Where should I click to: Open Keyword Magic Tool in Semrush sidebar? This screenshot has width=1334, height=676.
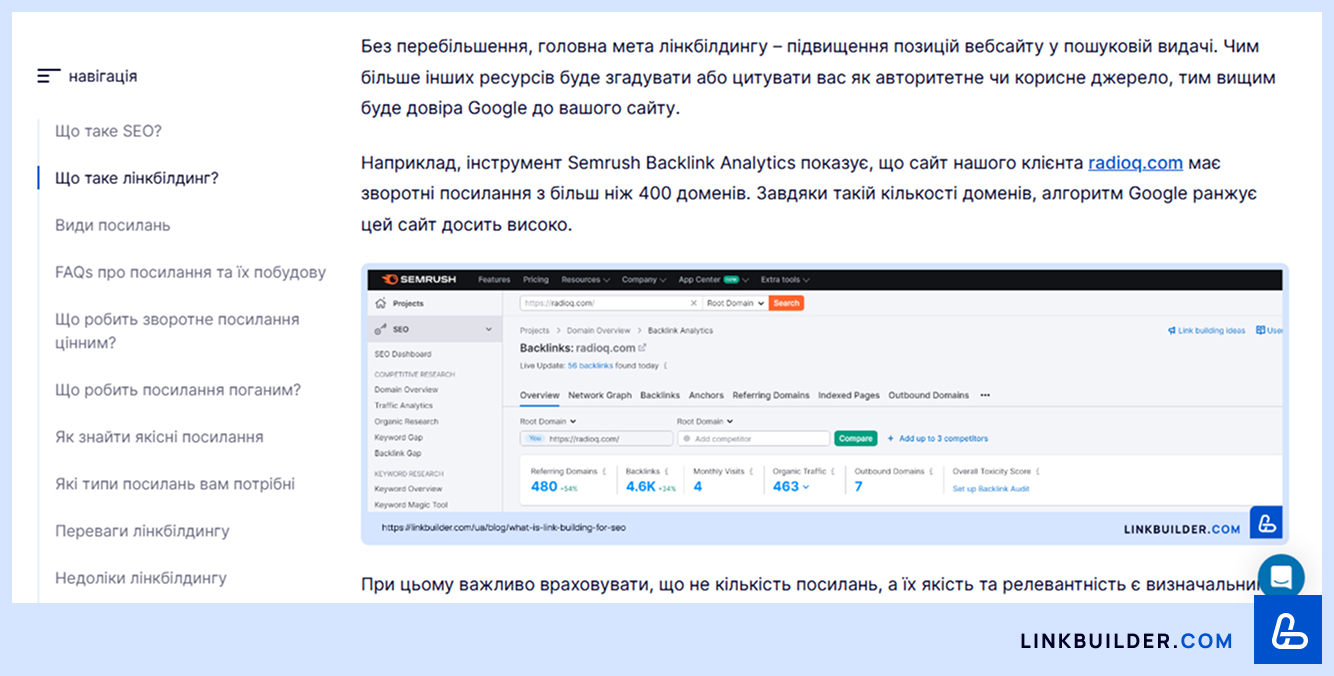point(411,505)
